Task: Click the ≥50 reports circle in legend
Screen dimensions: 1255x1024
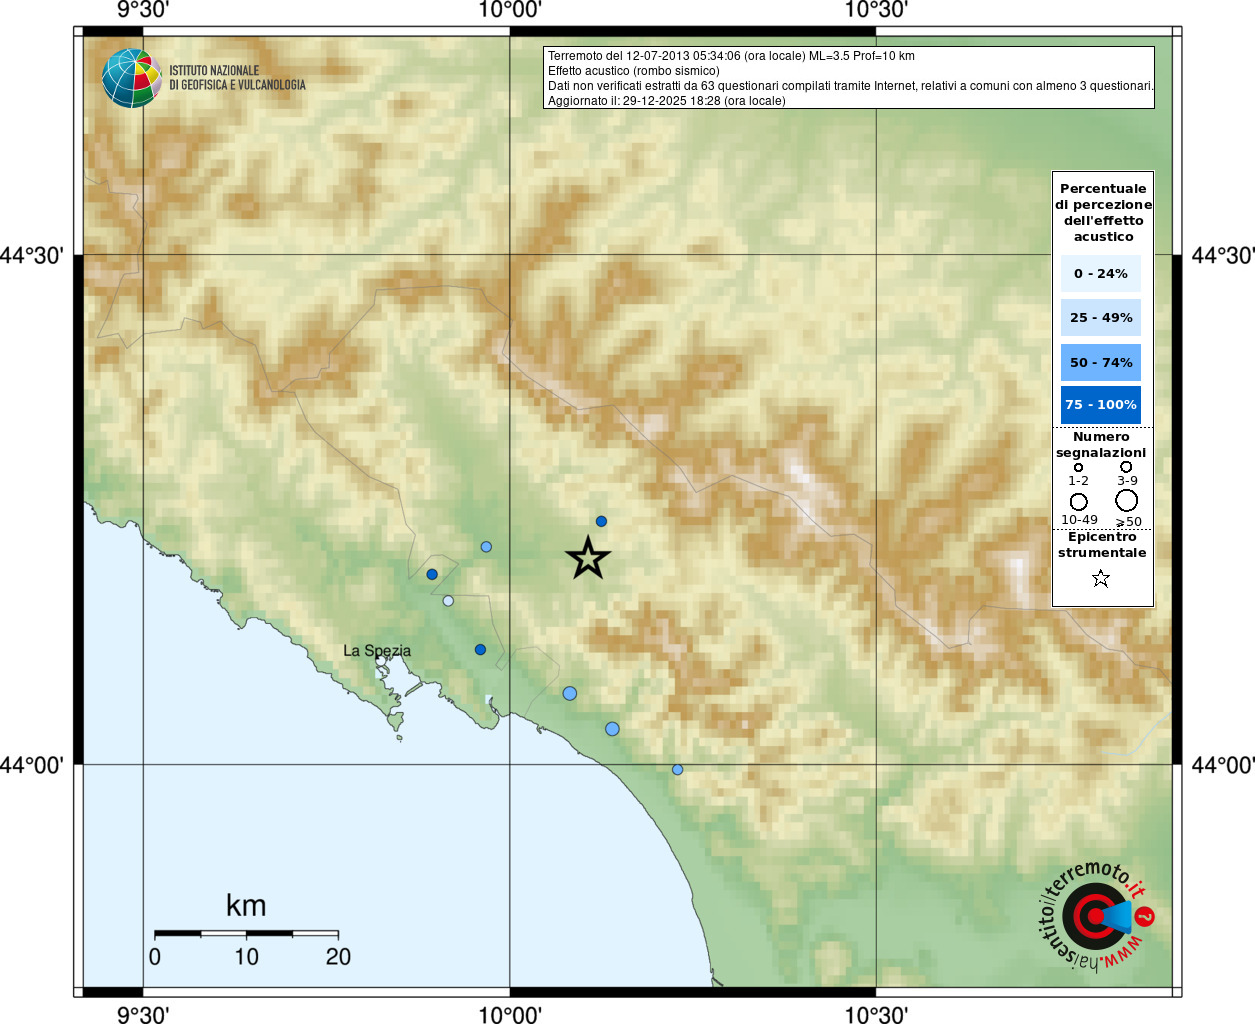Action: pos(1127,500)
